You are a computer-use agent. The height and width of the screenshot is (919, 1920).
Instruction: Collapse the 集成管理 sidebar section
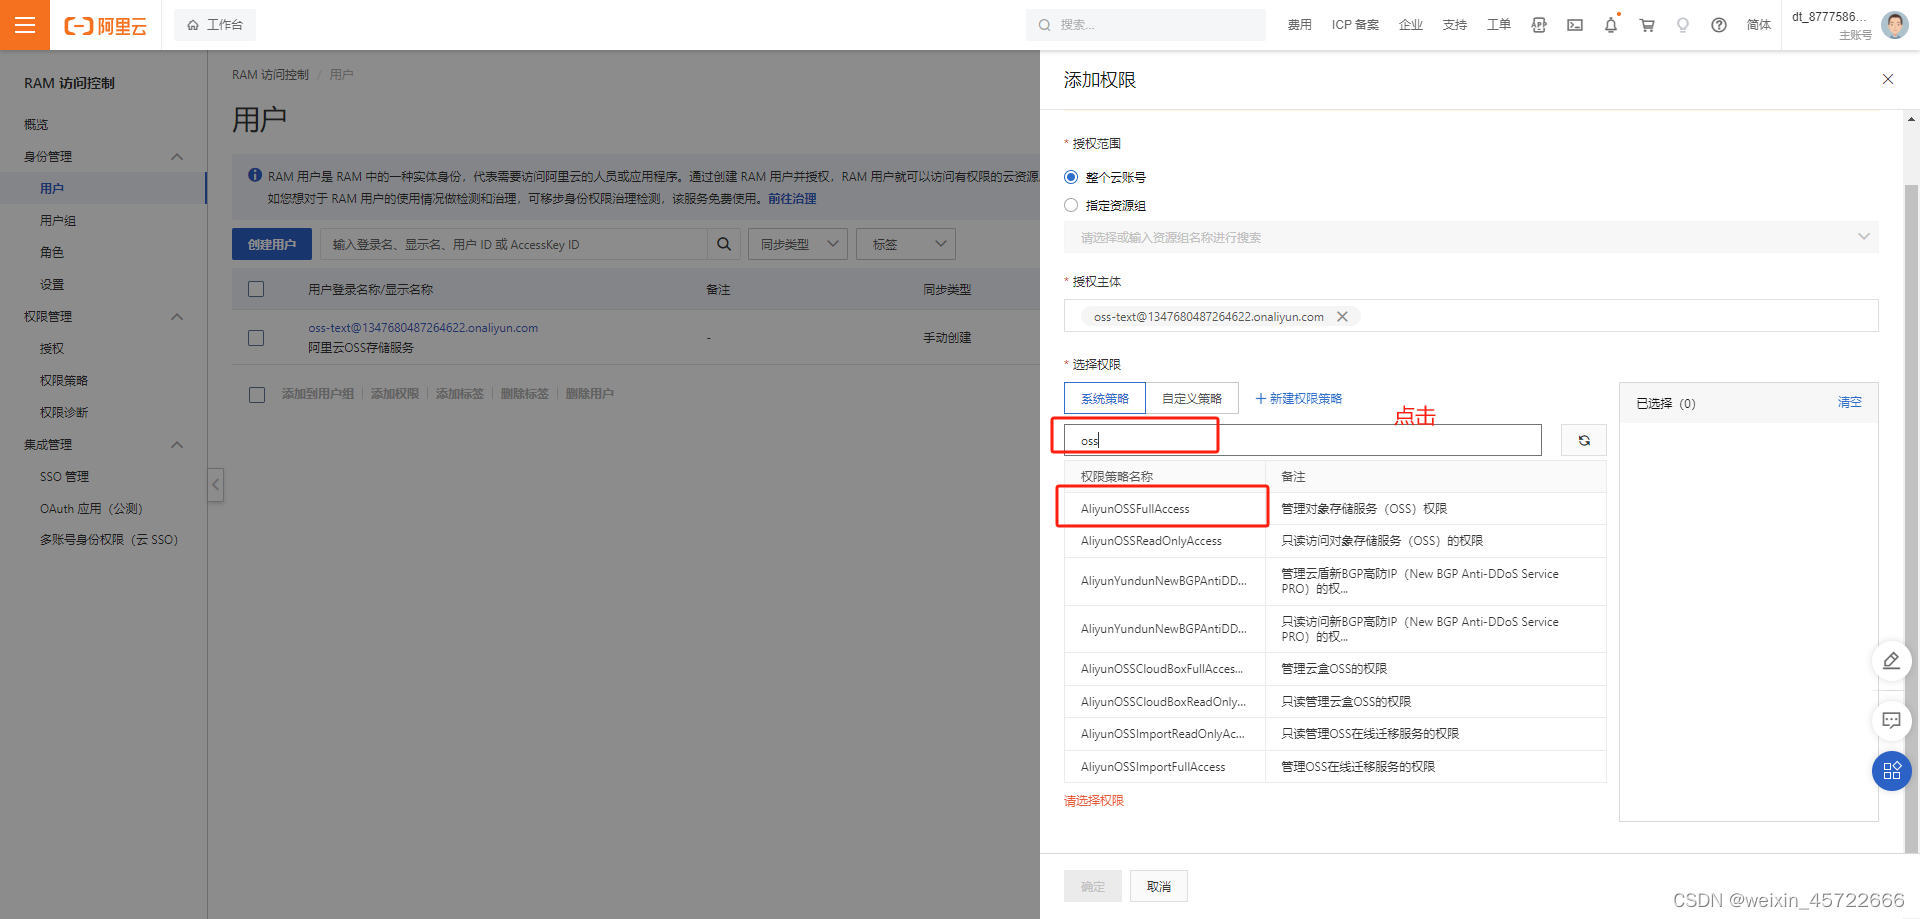(177, 445)
